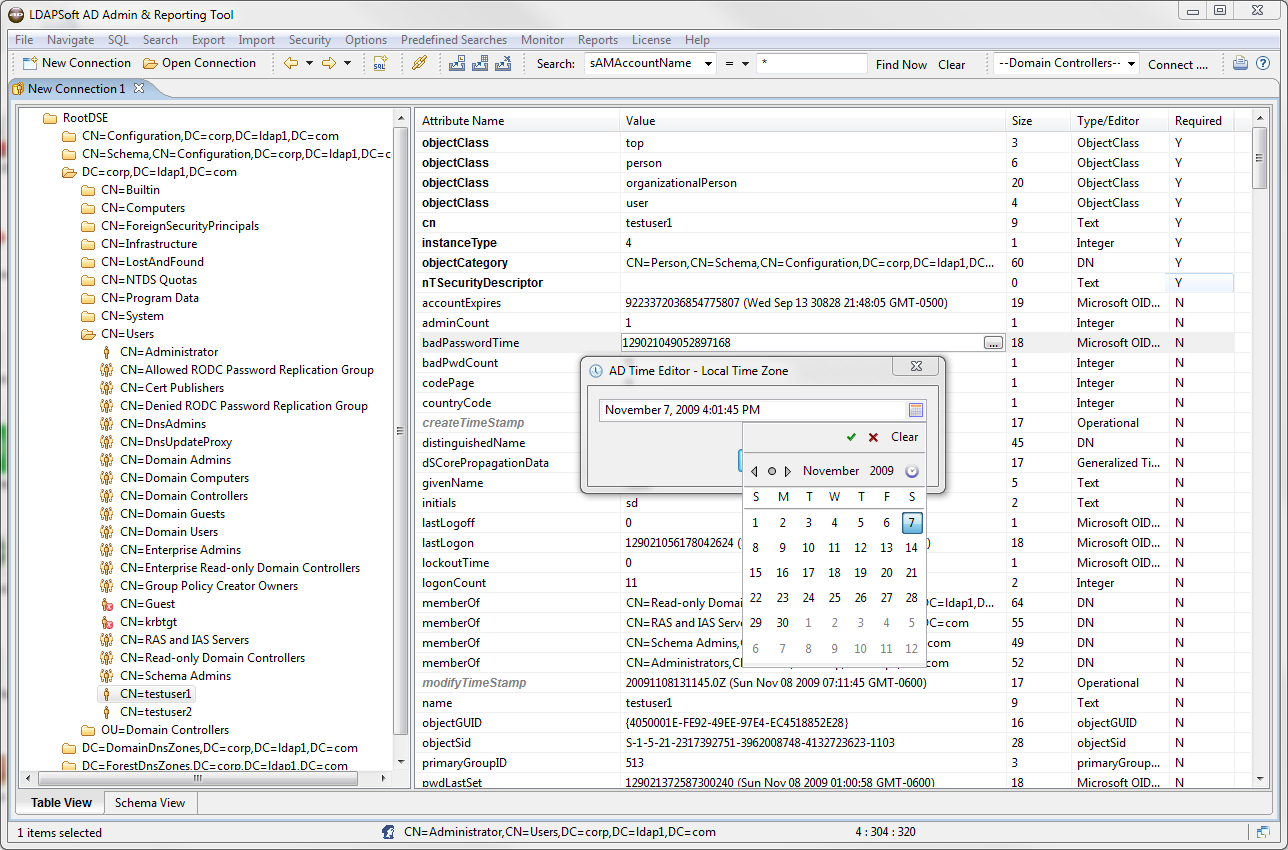Collapse the RootDSE folder icon

tap(50, 118)
